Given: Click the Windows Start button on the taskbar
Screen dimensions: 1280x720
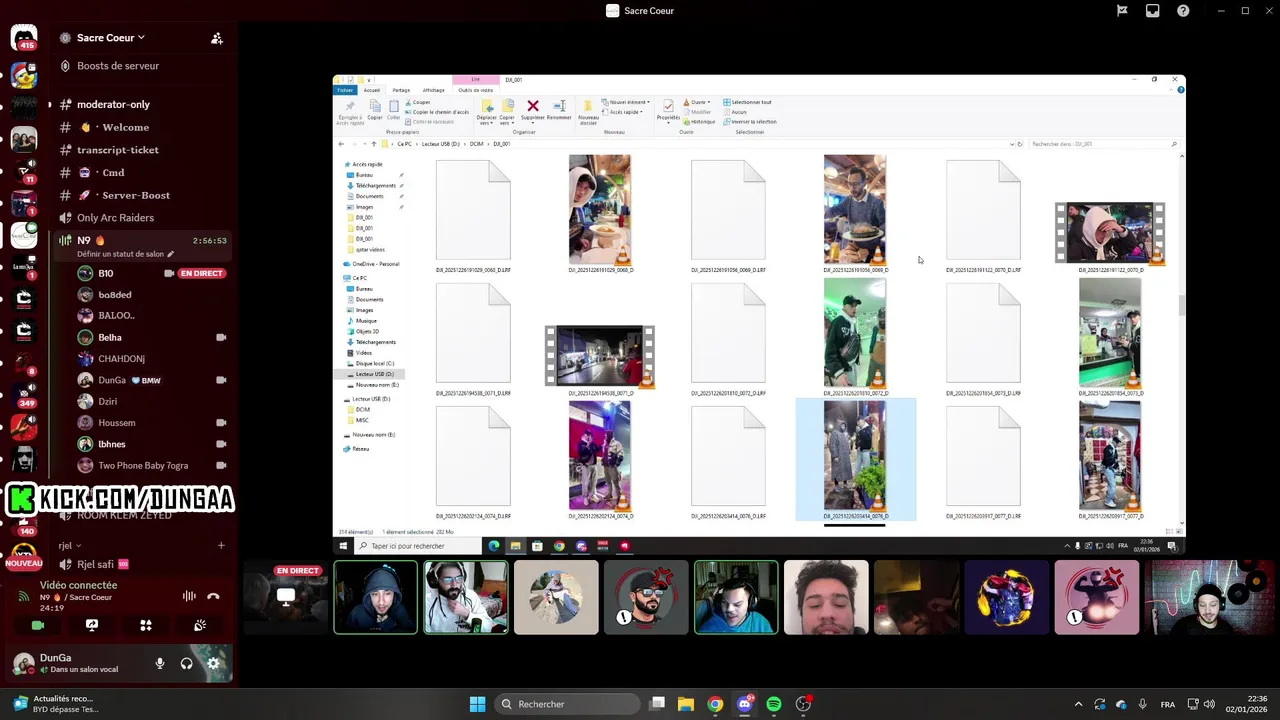Looking at the screenshot, I should point(477,704).
